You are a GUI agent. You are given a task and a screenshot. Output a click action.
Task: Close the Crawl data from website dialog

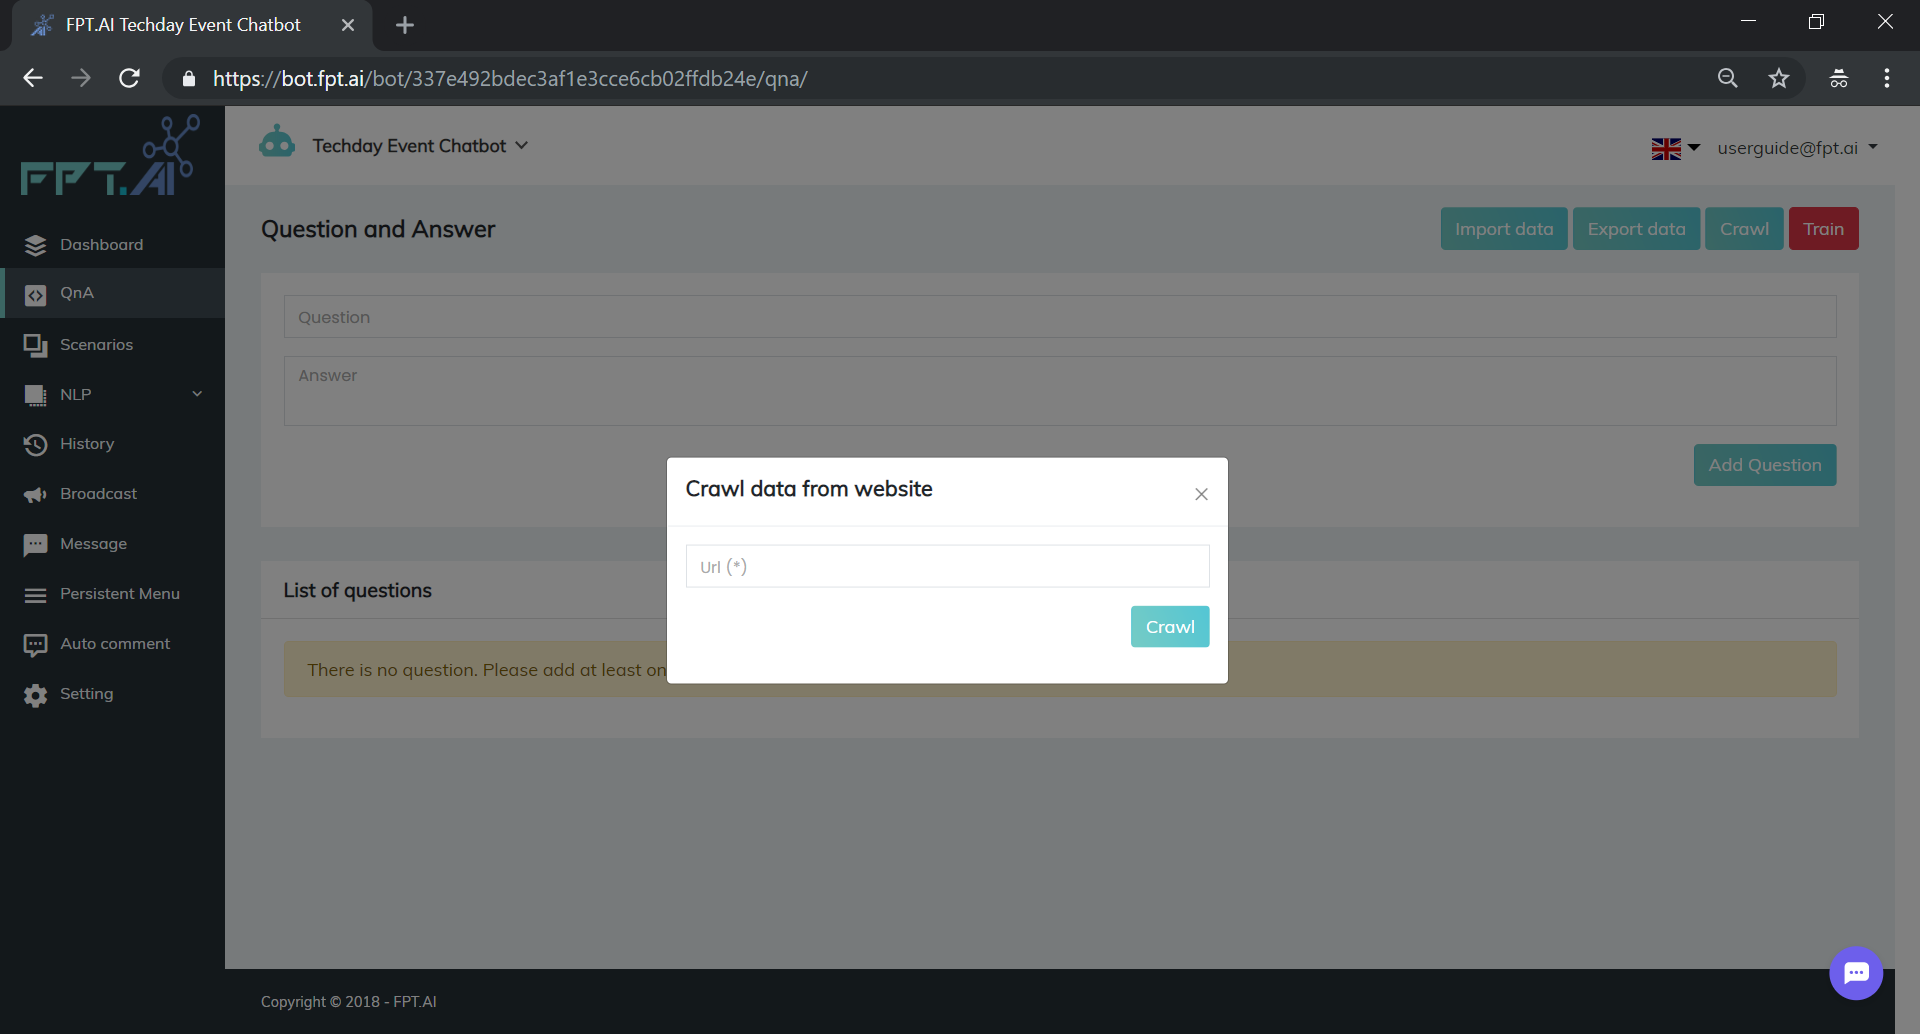click(1201, 494)
